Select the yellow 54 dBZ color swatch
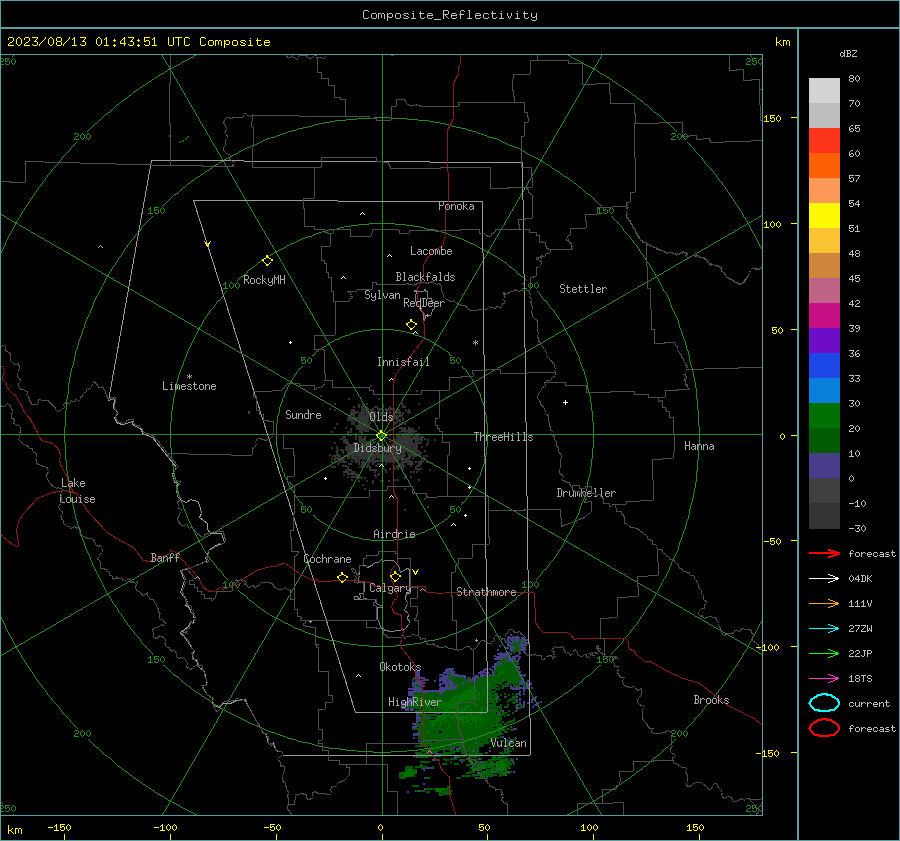Screen dimensions: 900x841 824,215
